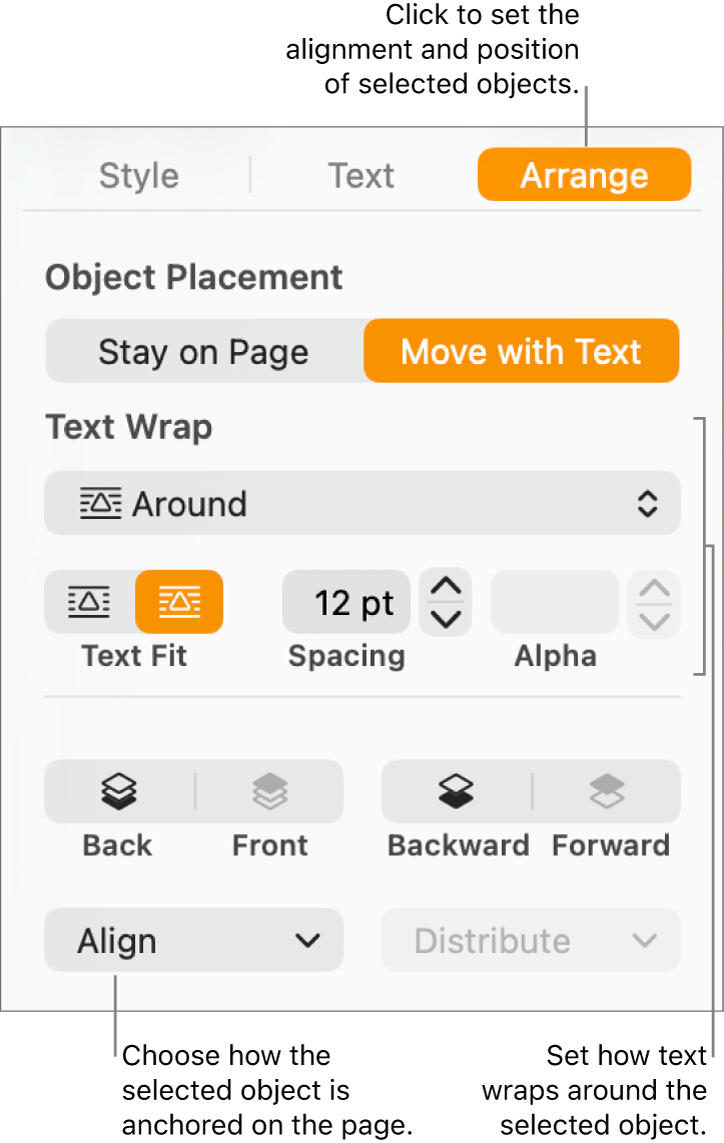Image resolution: width=724 pixels, height=1143 pixels.
Task: Select the Back arrange icon
Action: coord(118,791)
